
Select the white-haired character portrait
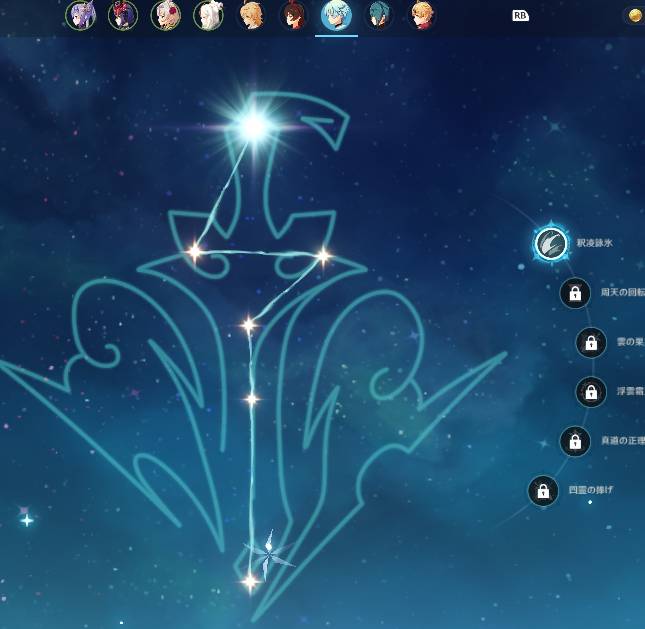(x=209, y=16)
